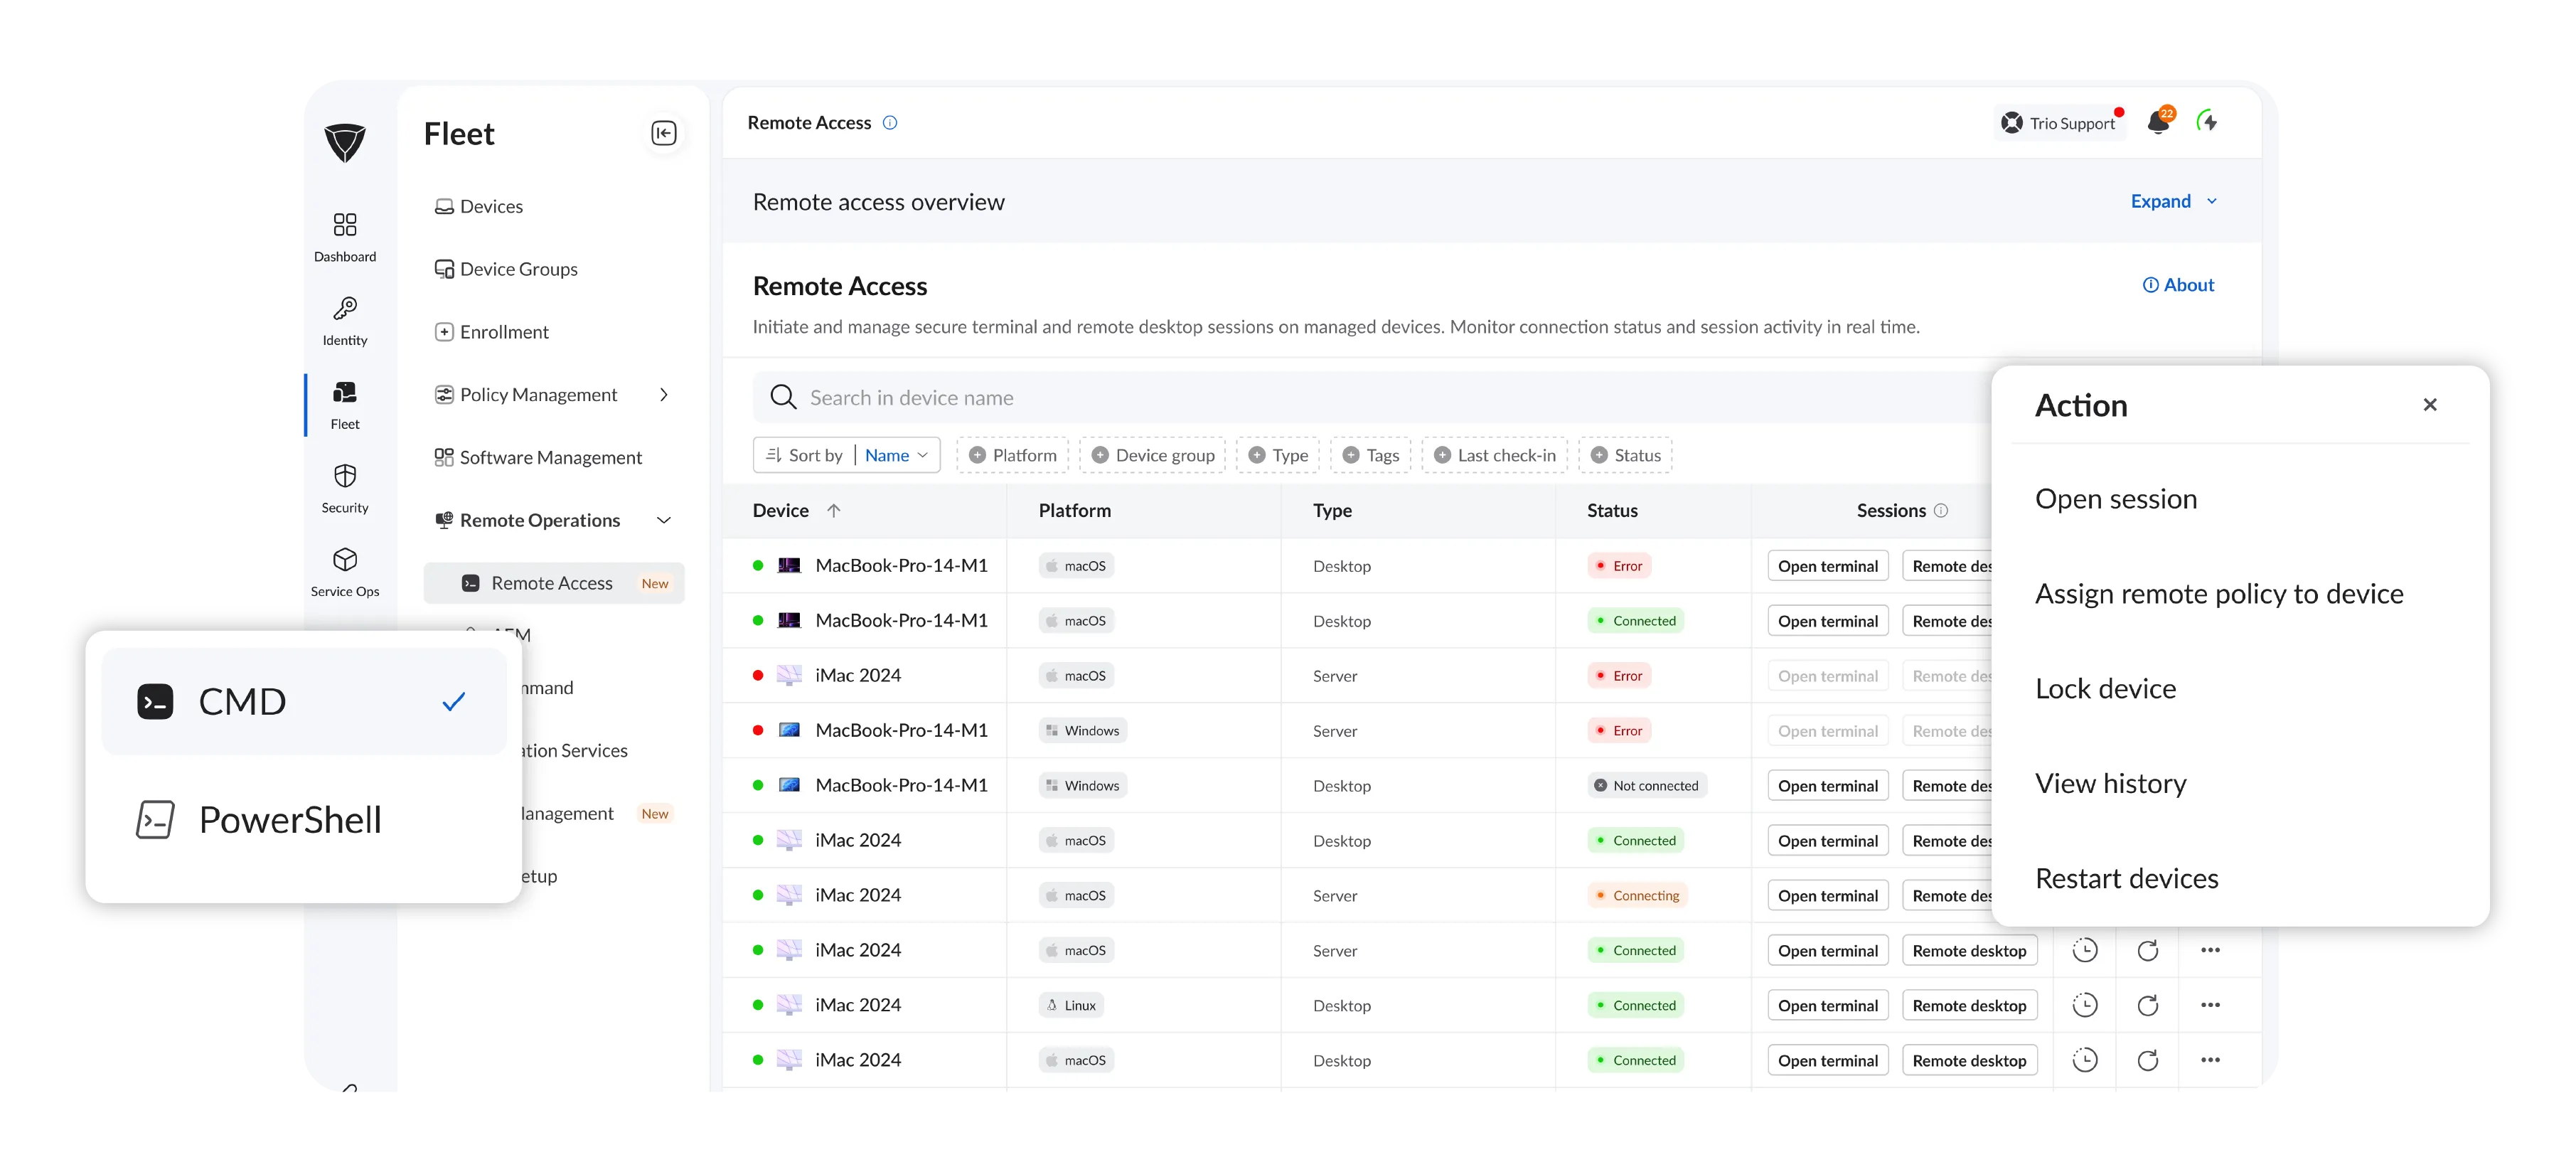The image size is (2576, 1172).
Task: Open the Security section
Action: tap(345, 489)
